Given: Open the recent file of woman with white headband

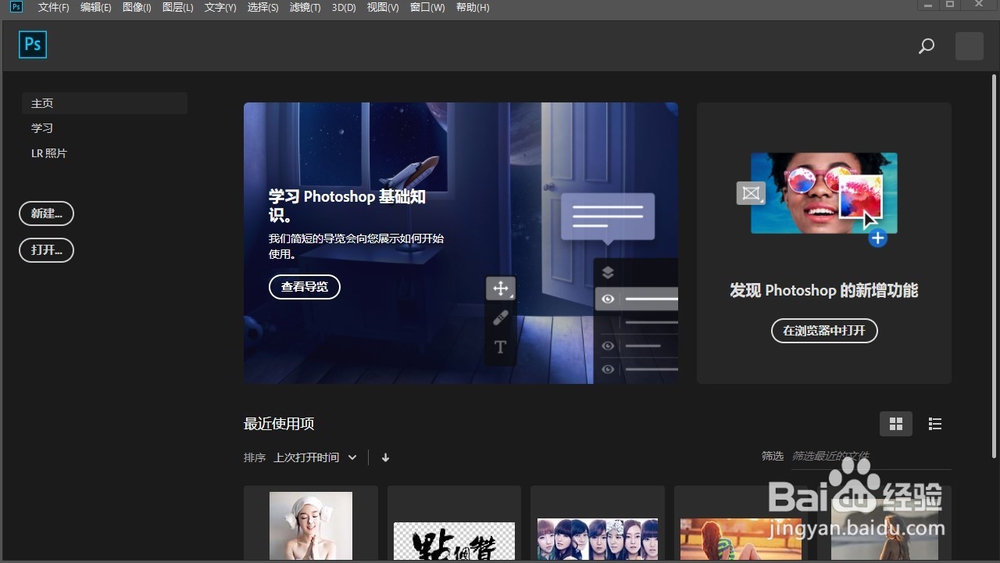Looking at the screenshot, I should [x=311, y=524].
